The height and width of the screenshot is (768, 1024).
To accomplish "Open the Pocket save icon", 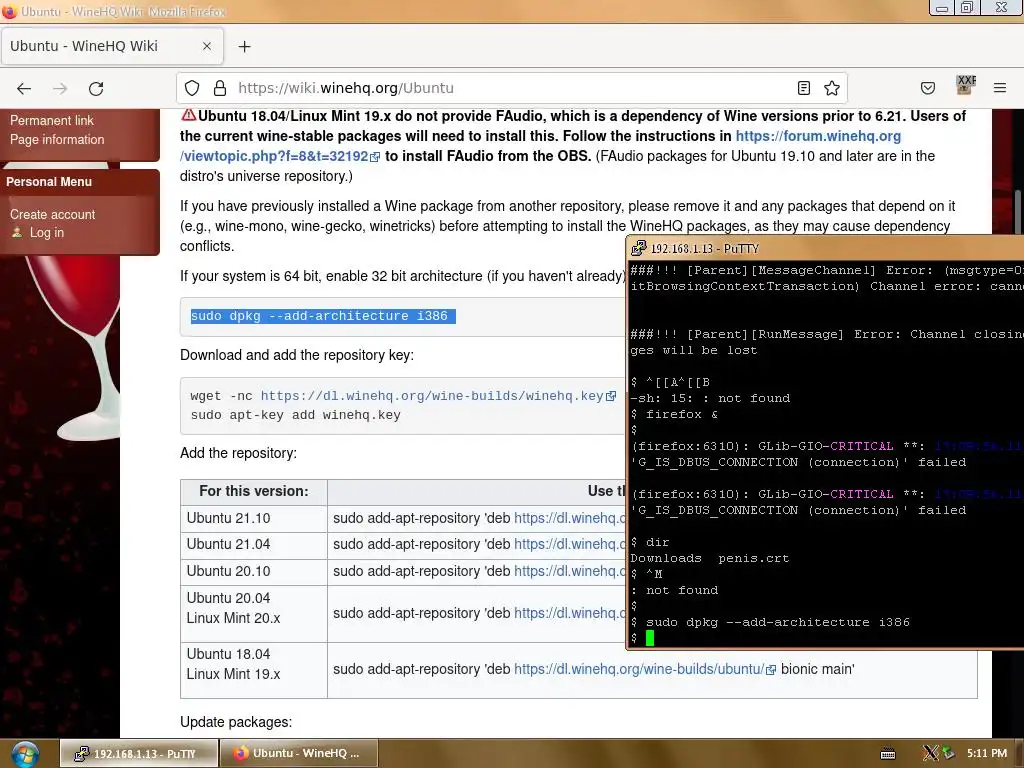I will (928, 88).
